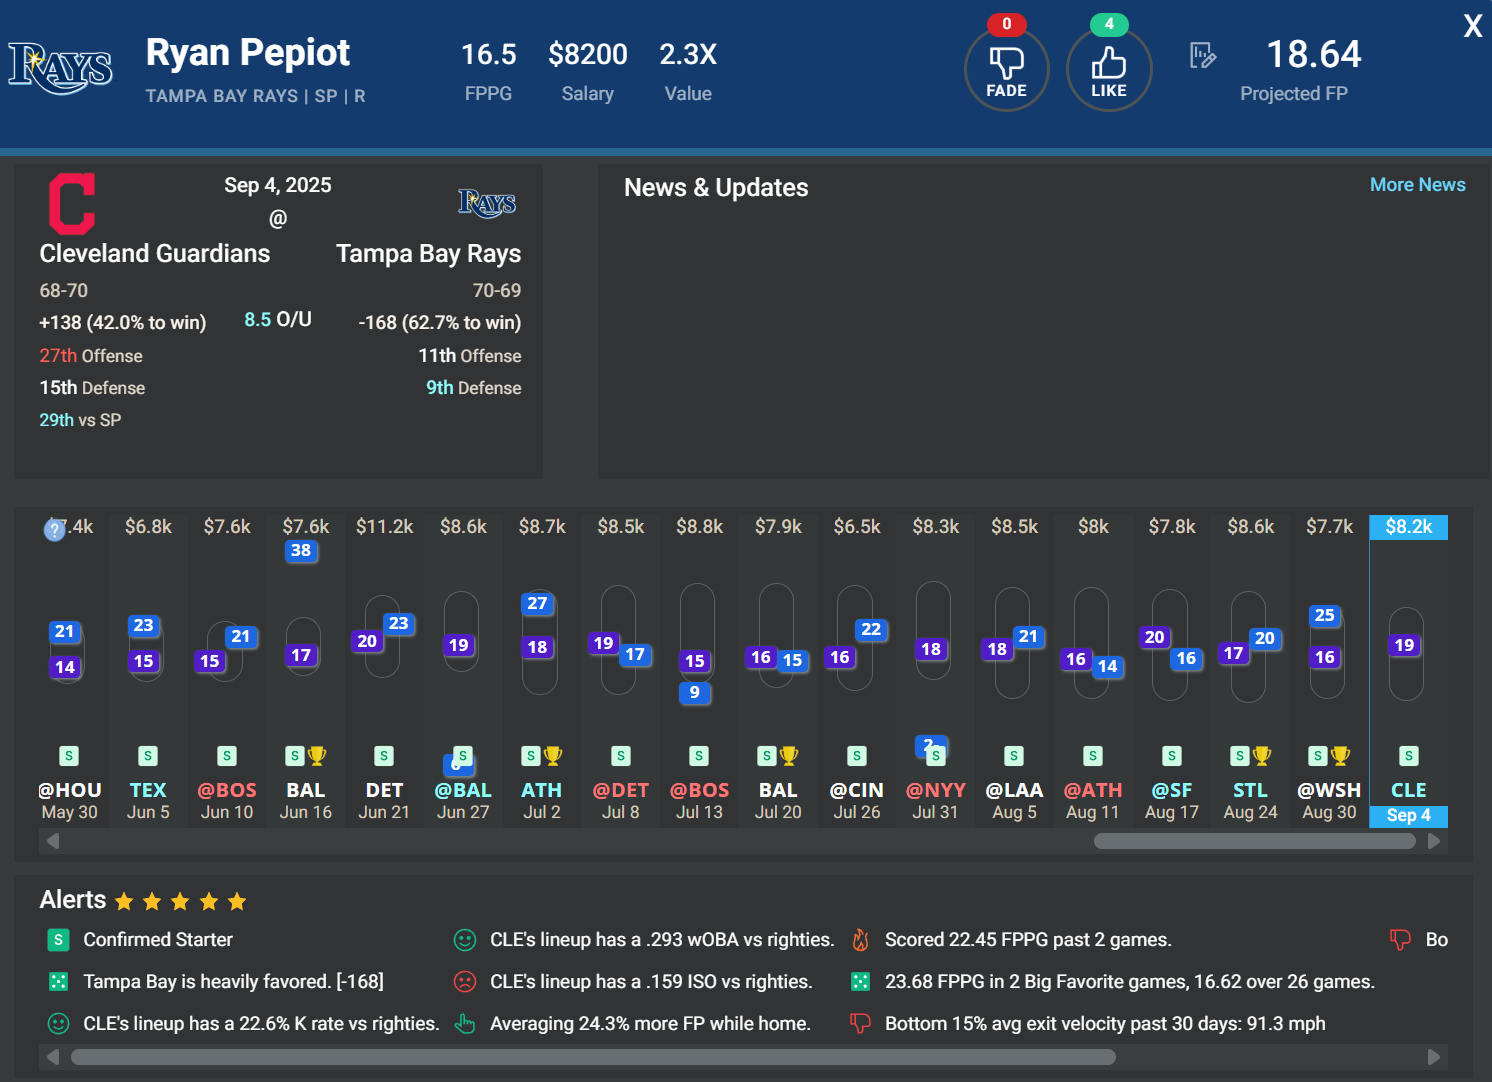Click the $11.2k salary label
1492x1082 pixels.
pyautogui.click(x=385, y=527)
